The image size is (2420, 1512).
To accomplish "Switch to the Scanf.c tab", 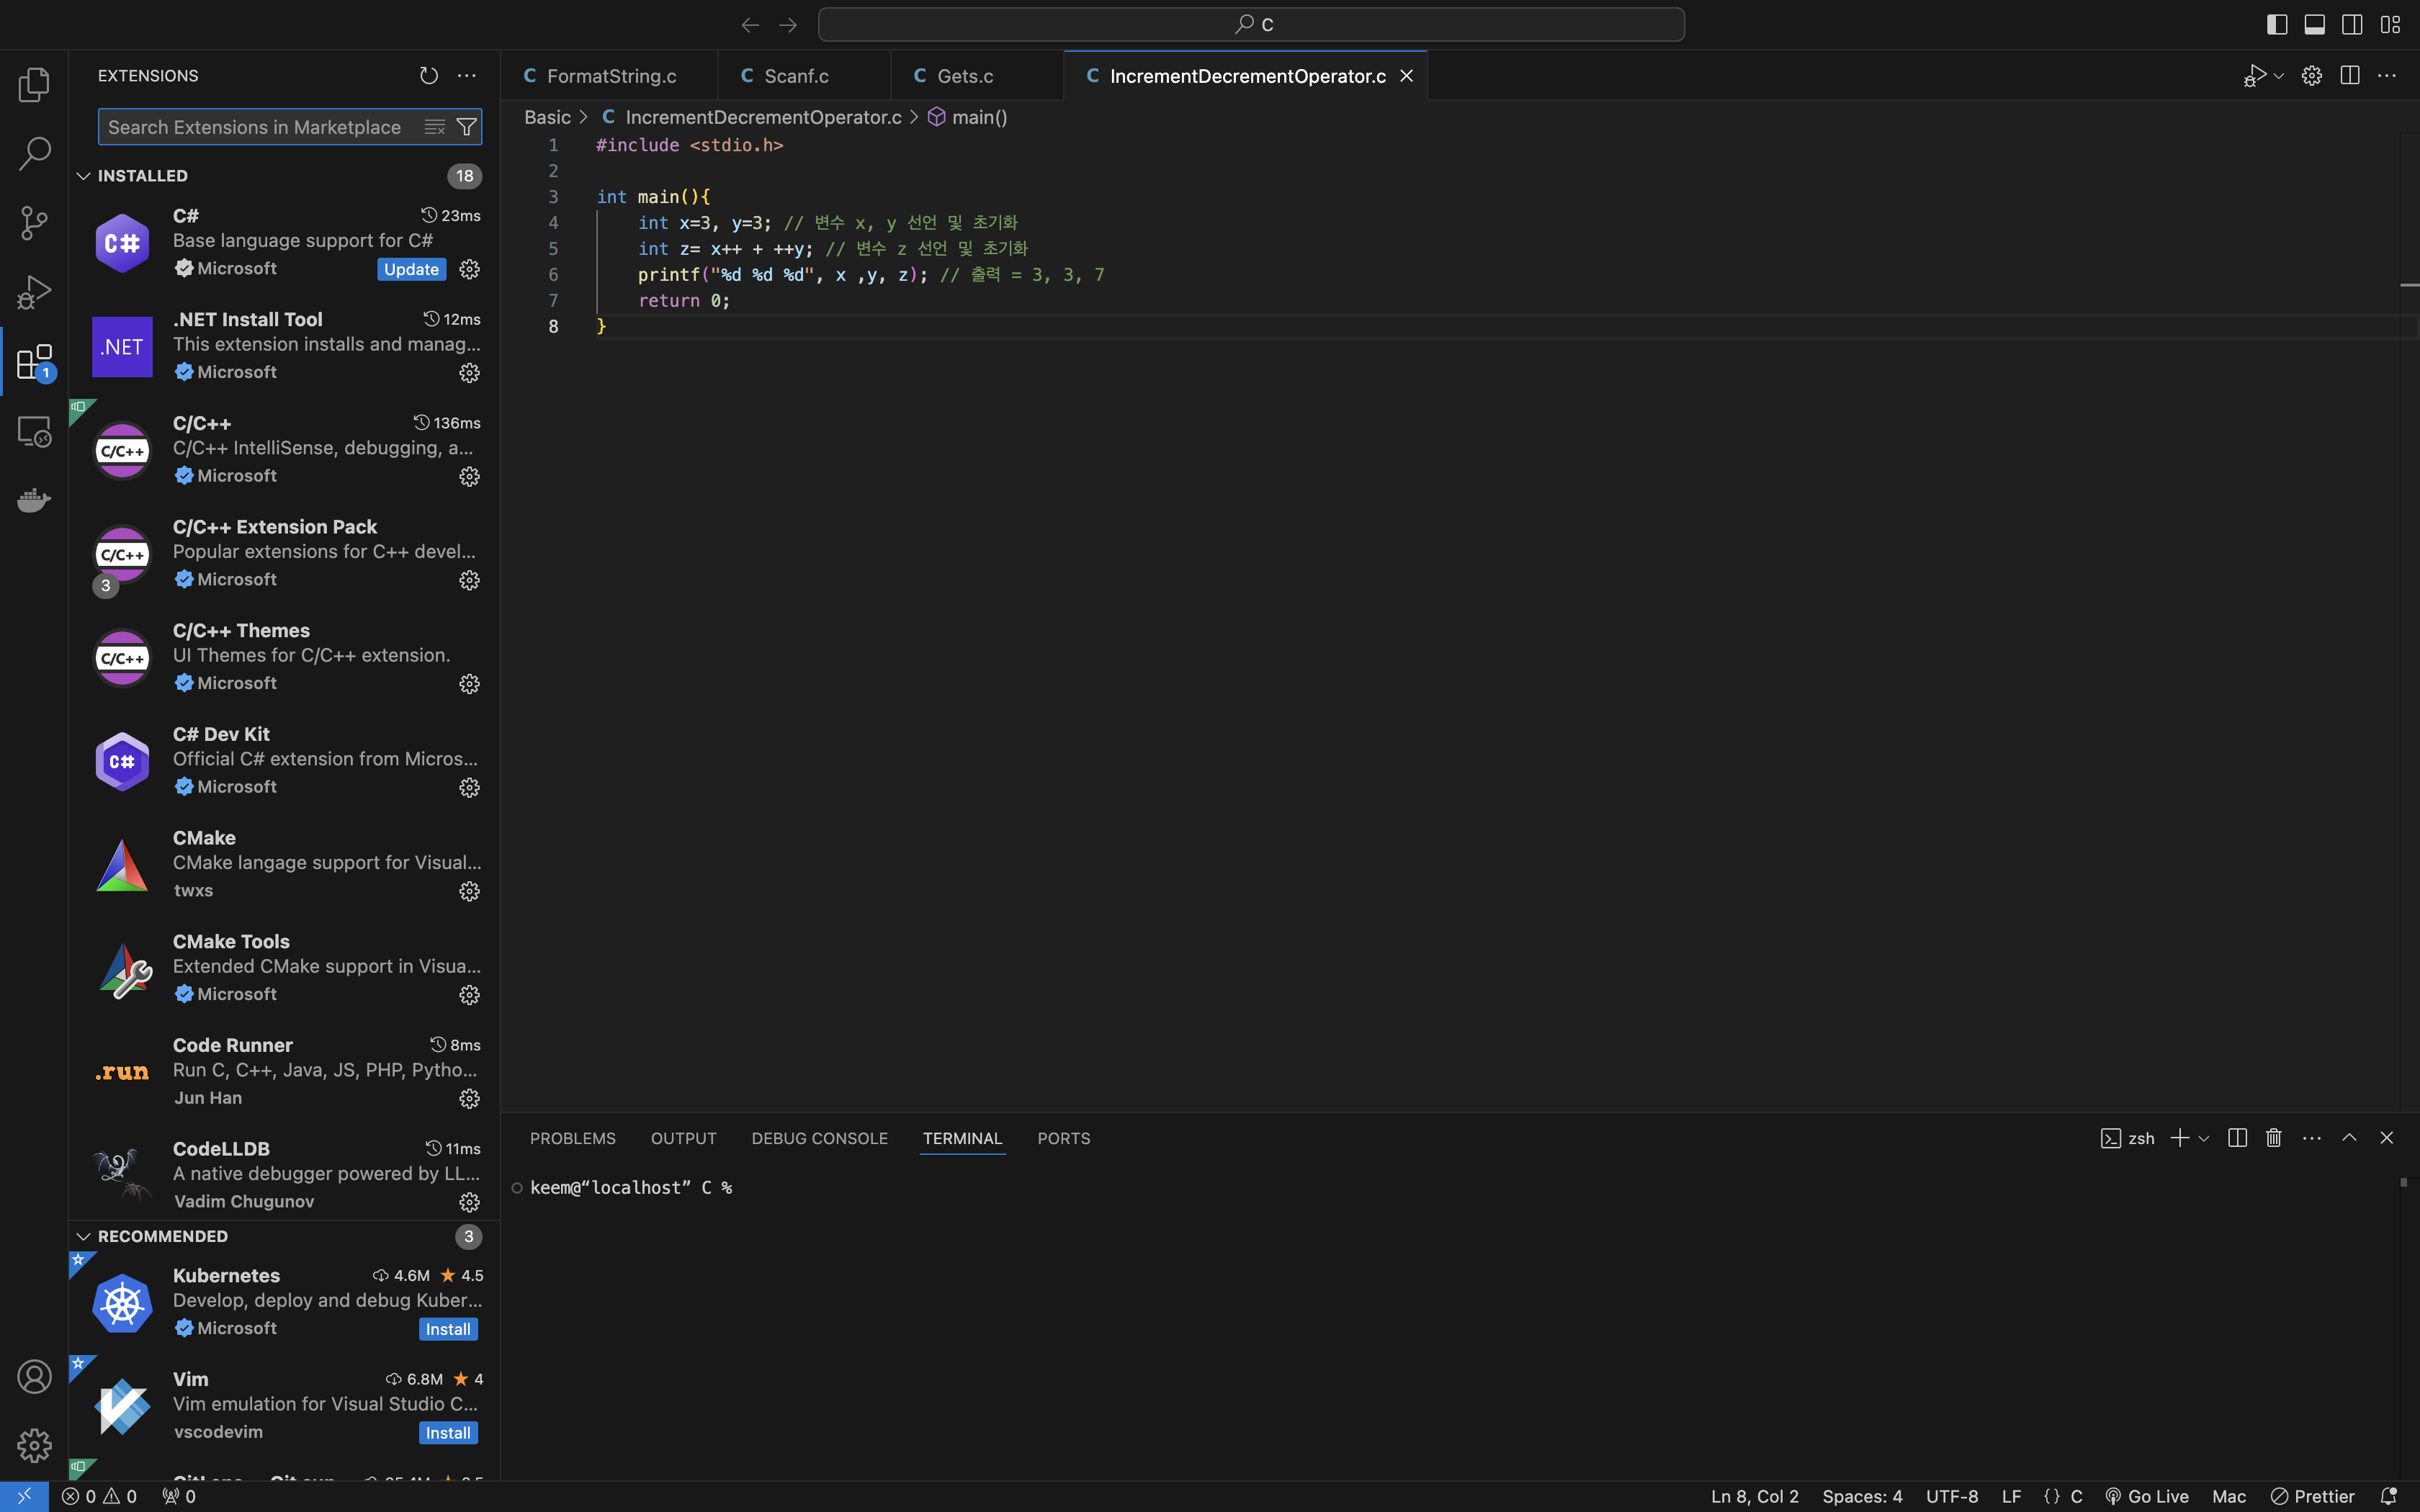I will 796,76.
